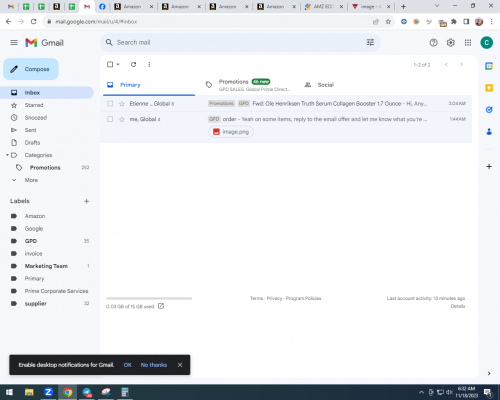Open the Google apps grid
This screenshot has height=400, width=500.
468,43
